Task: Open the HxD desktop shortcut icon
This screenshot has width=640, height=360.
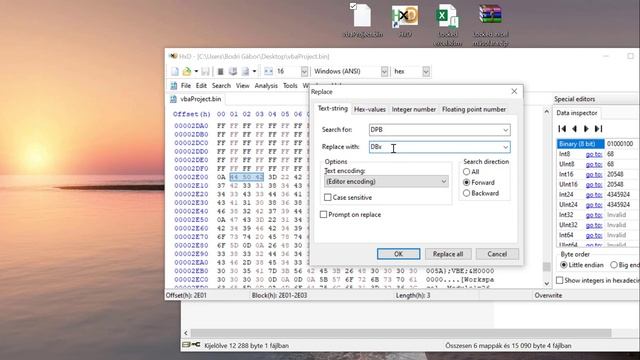Action: pyautogui.click(x=405, y=20)
